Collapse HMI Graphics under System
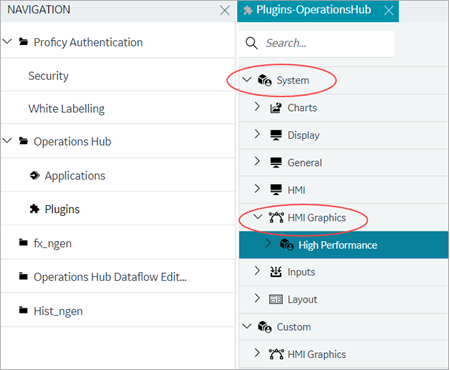The width and height of the screenshot is (450, 370). click(258, 217)
